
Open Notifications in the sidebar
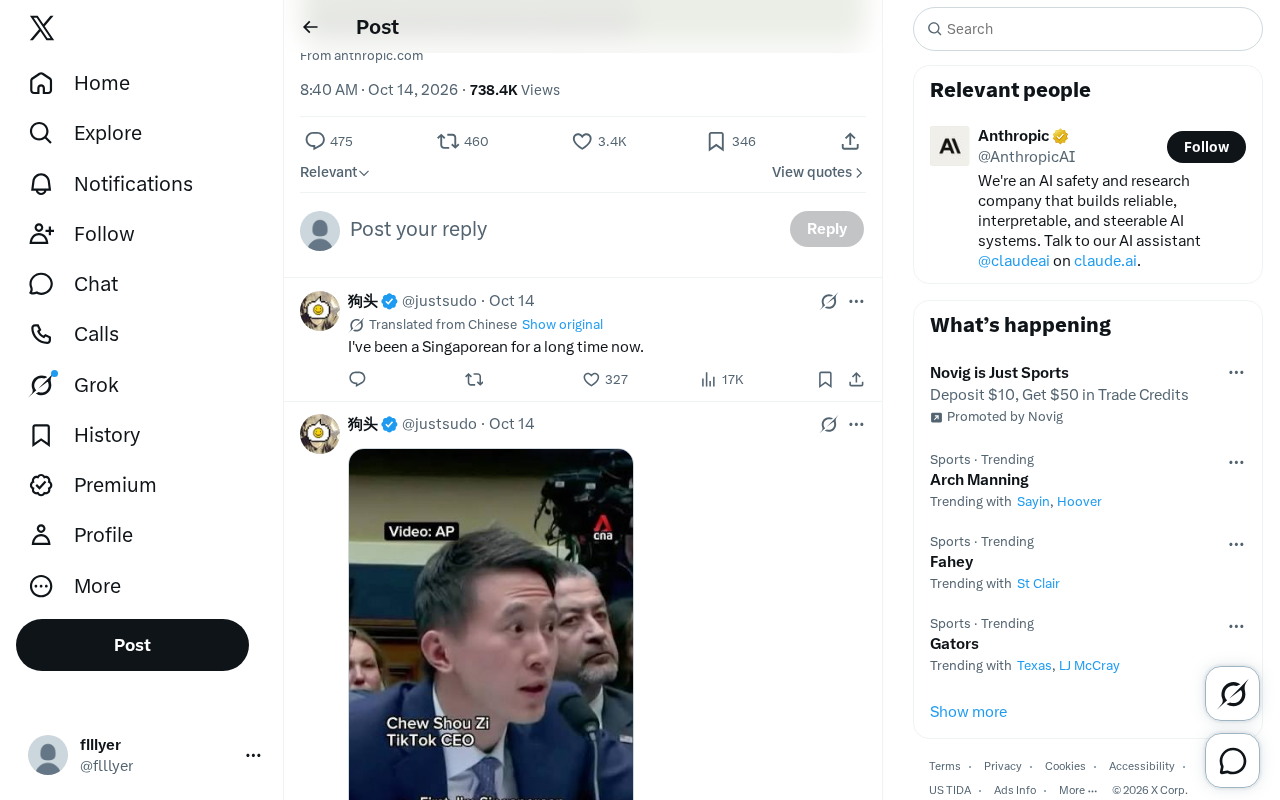click(111, 184)
